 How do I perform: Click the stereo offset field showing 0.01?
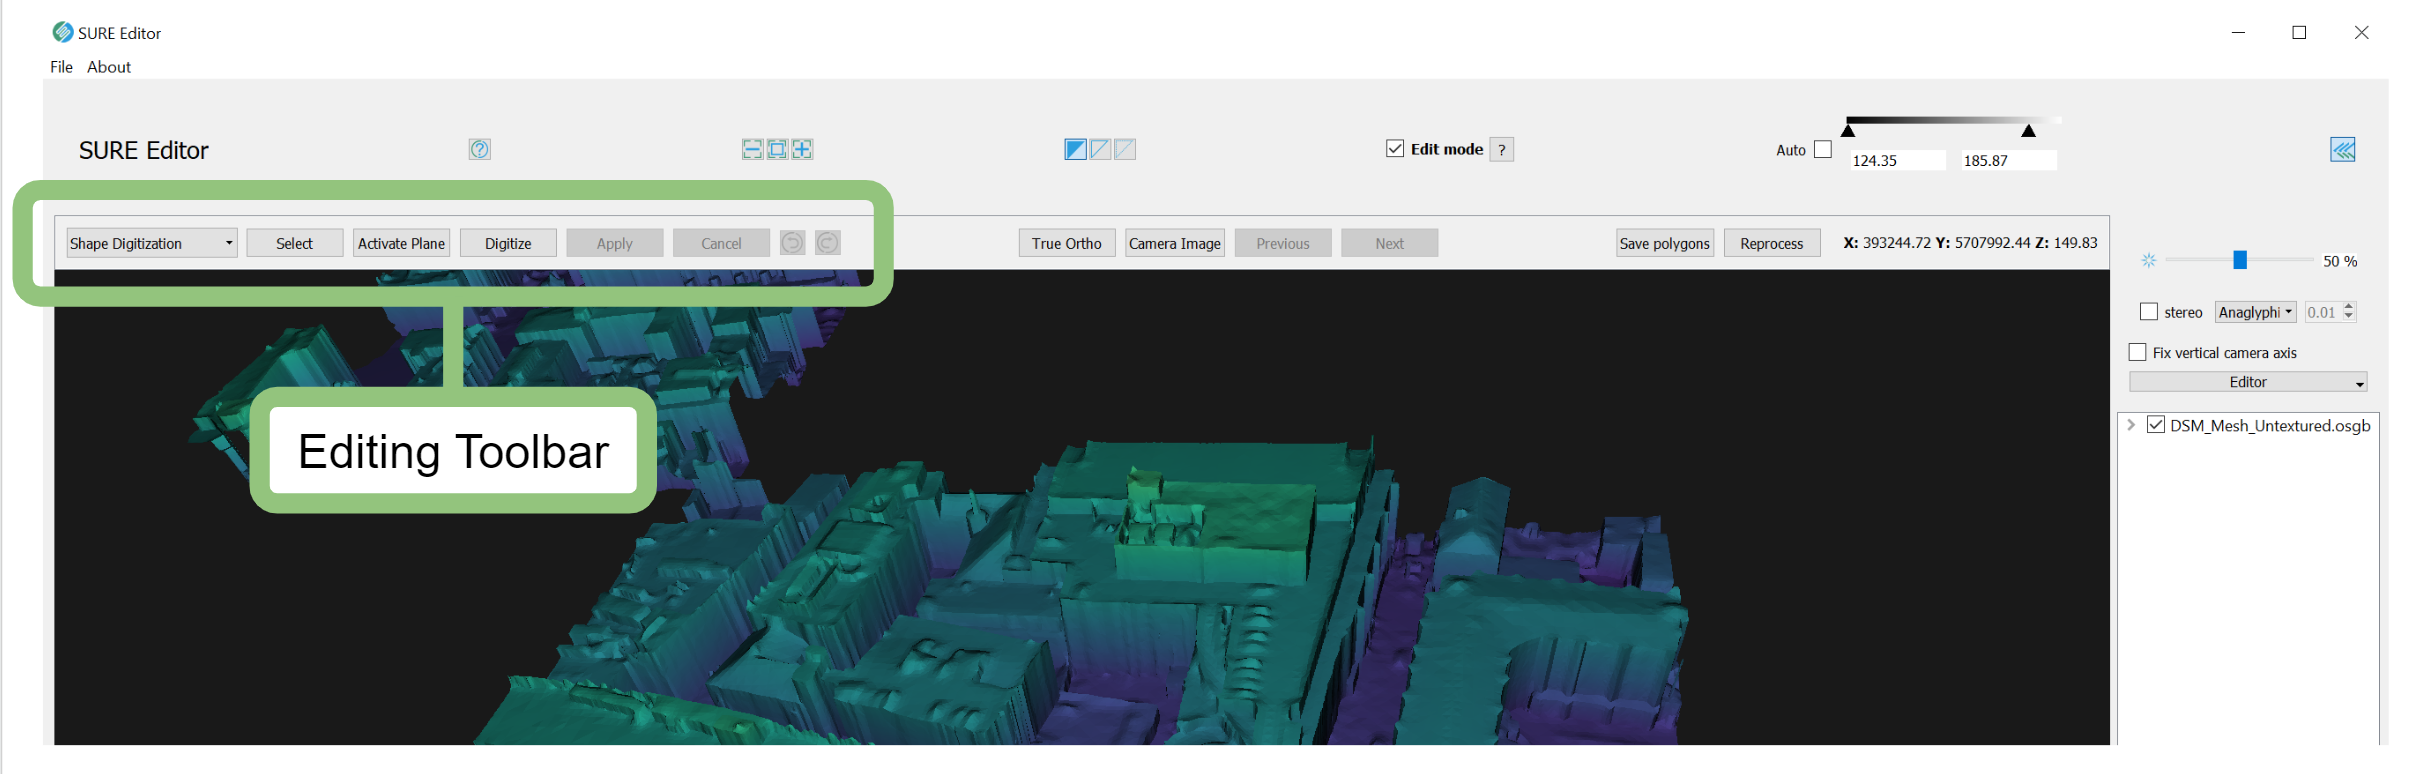tap(2323, 312)
